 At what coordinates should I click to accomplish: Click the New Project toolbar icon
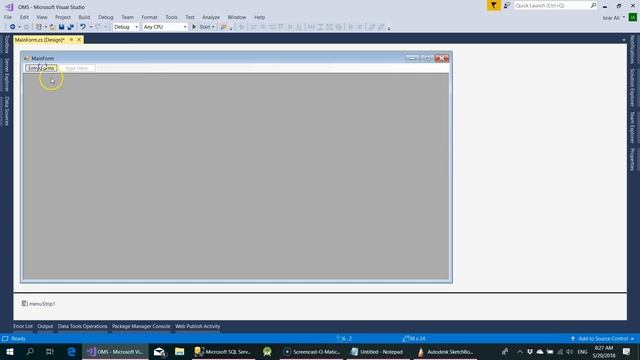coord(39,27)
